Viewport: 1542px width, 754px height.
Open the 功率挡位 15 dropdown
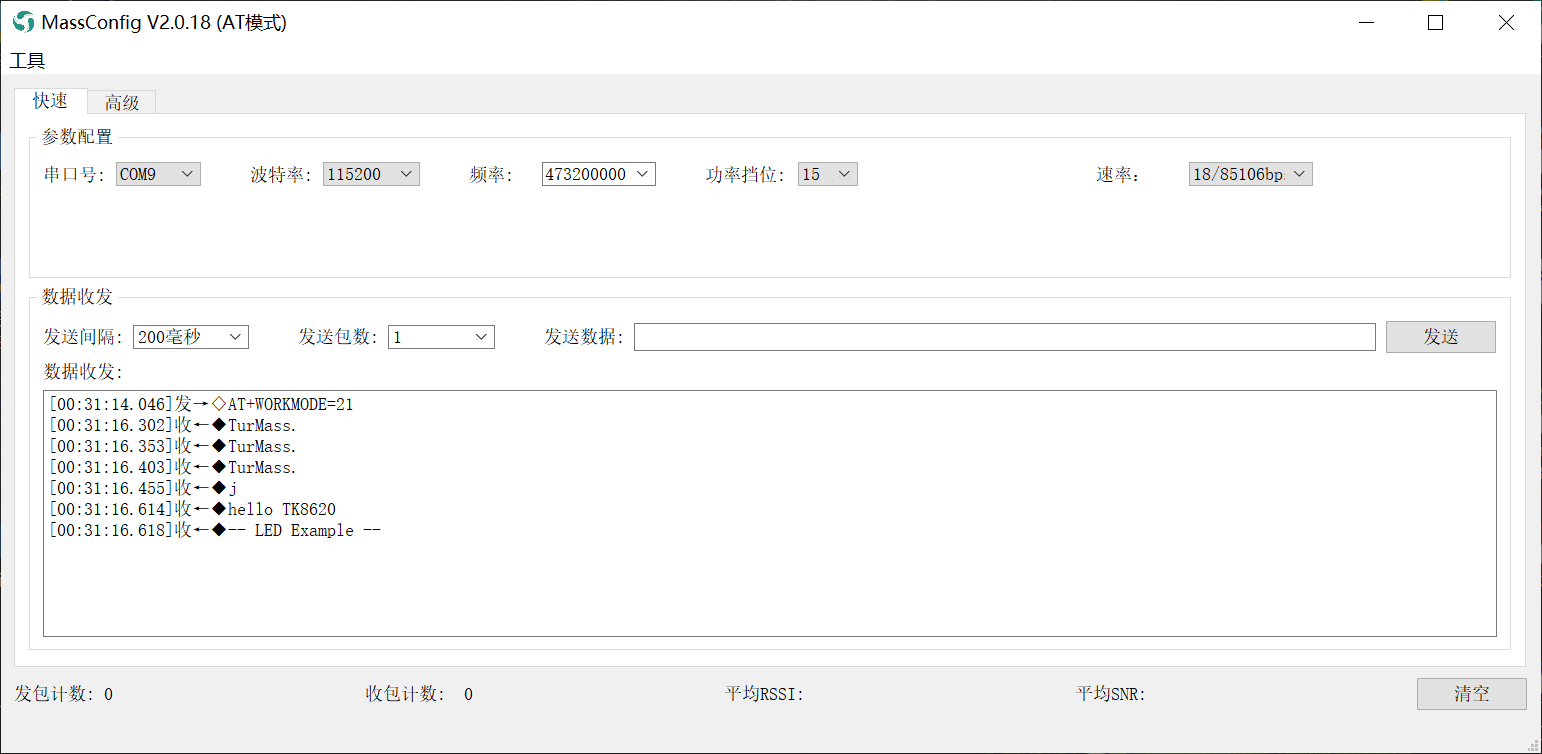(x=827, y=174)
